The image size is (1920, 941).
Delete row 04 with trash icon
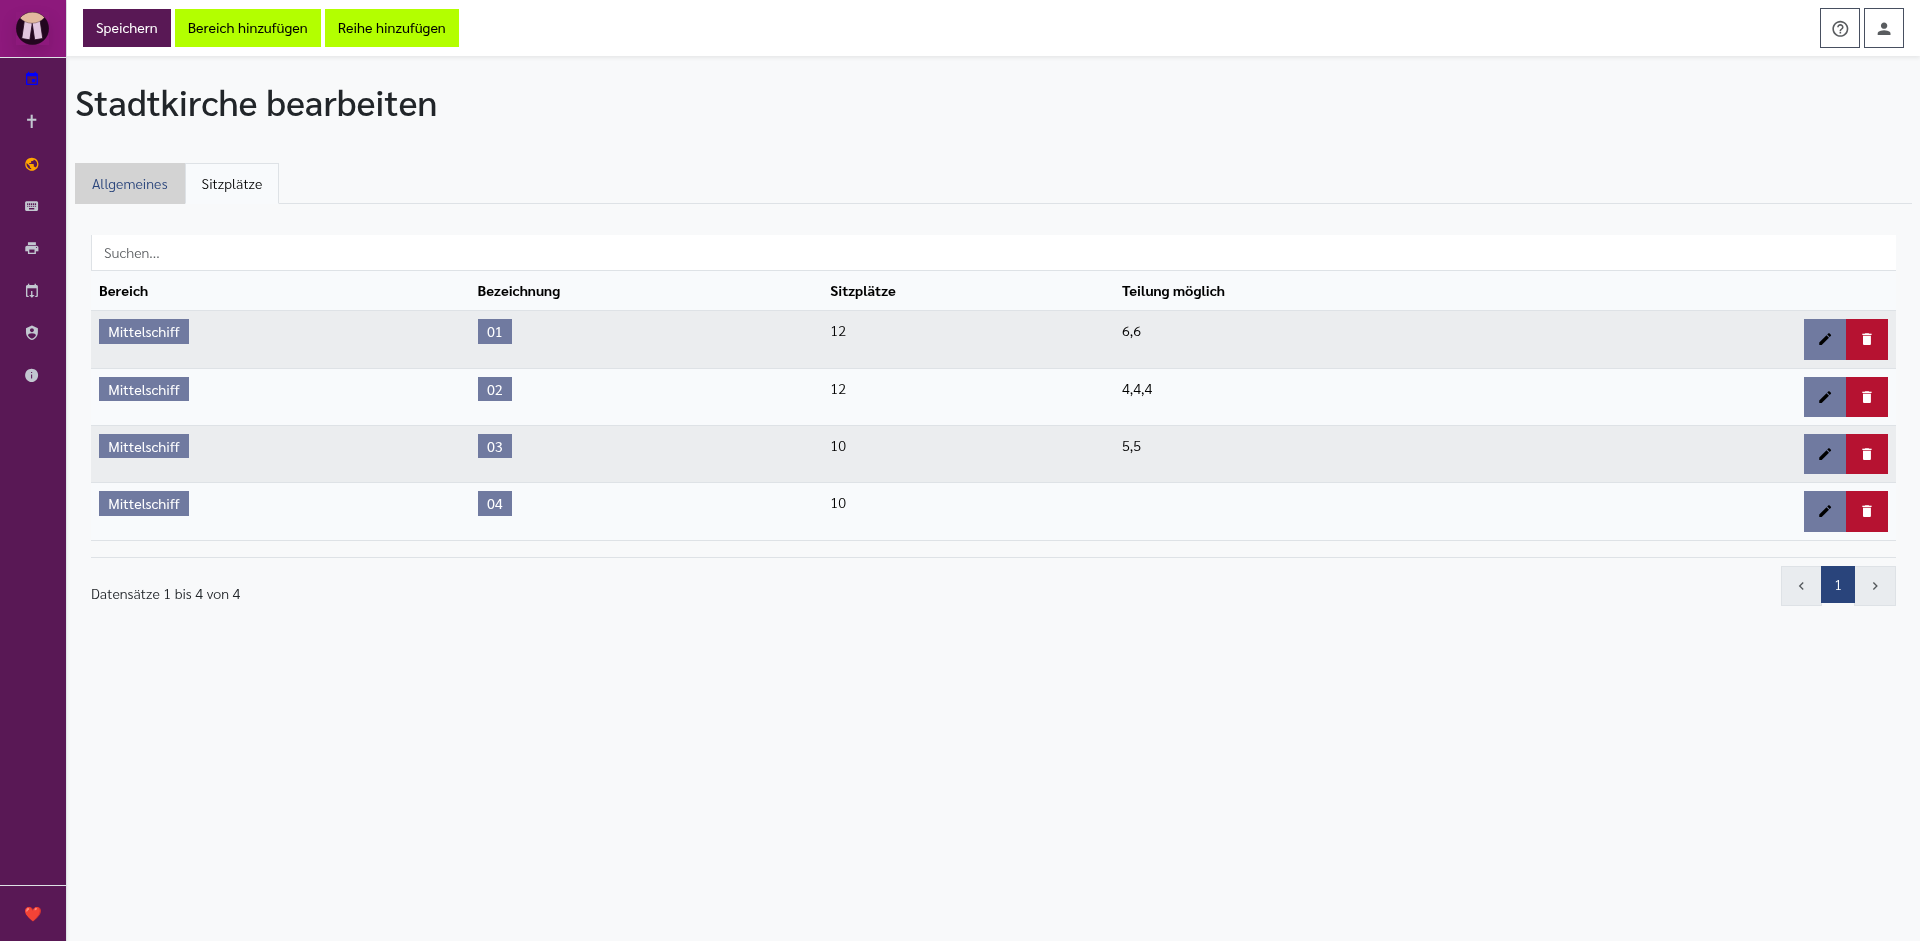point(1867,511)
